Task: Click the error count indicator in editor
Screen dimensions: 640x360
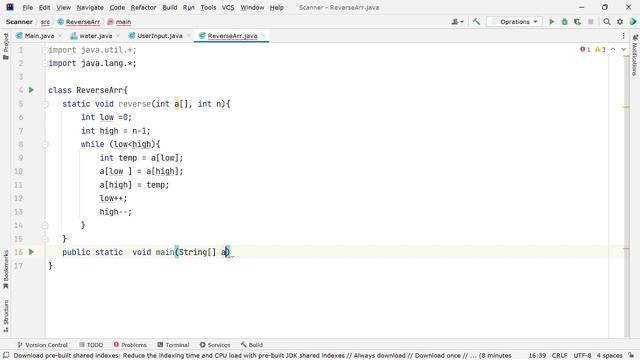Action: pyautogui.click(x=585, y=49)
